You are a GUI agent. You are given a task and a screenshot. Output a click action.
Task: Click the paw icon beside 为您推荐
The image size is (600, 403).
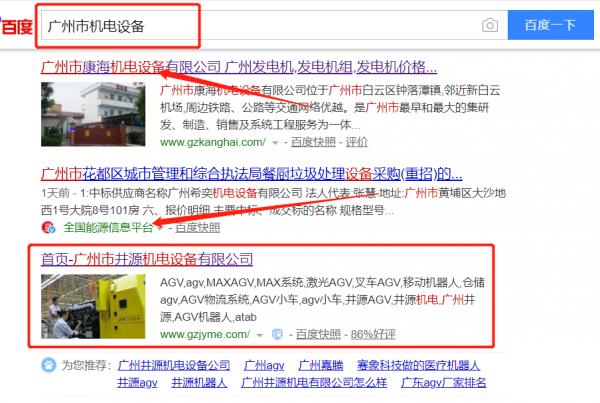click(x=47, y=365)
